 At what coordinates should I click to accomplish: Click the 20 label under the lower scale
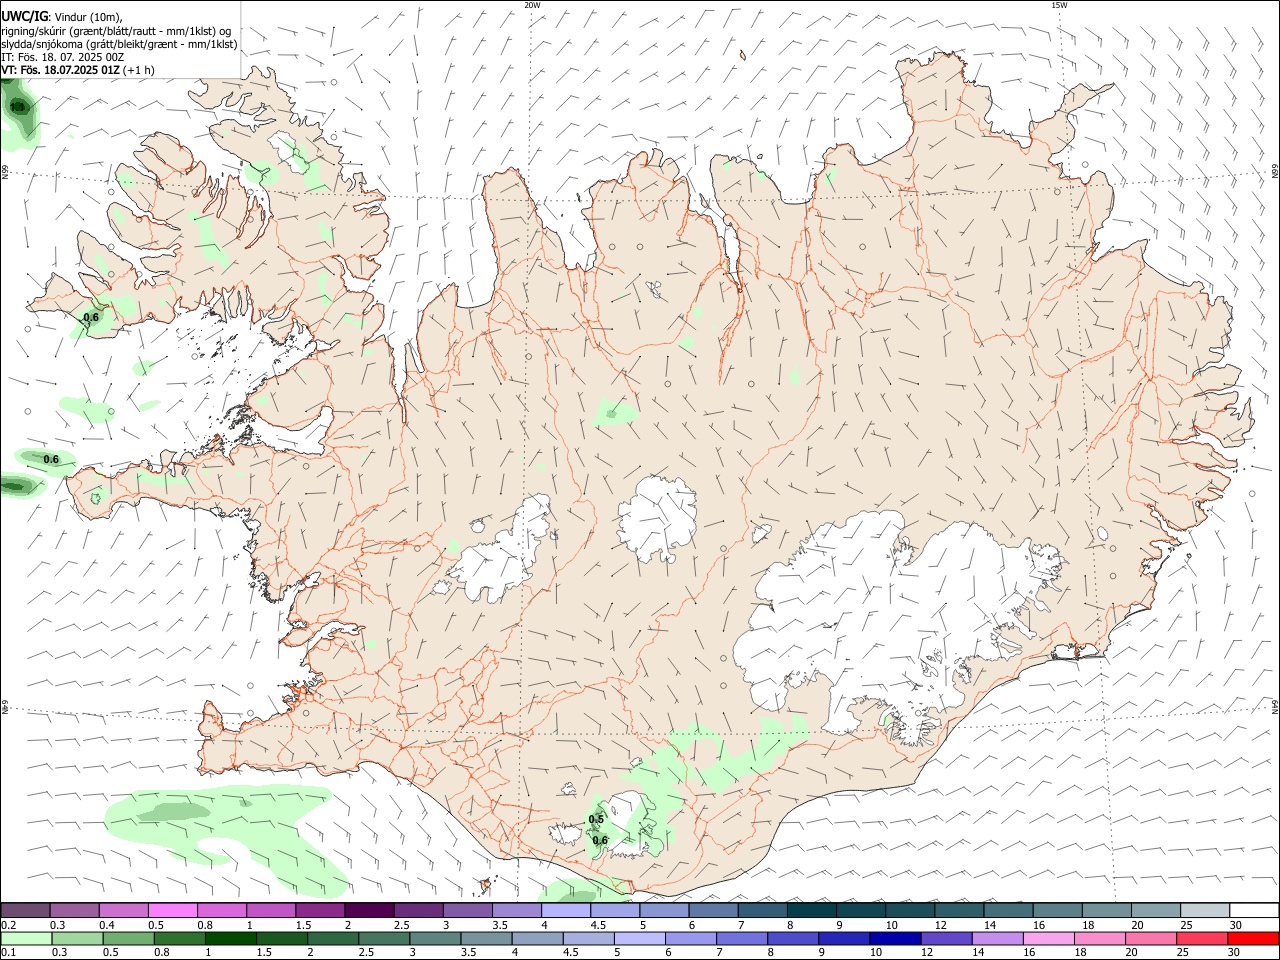[x=1131, y=953]
